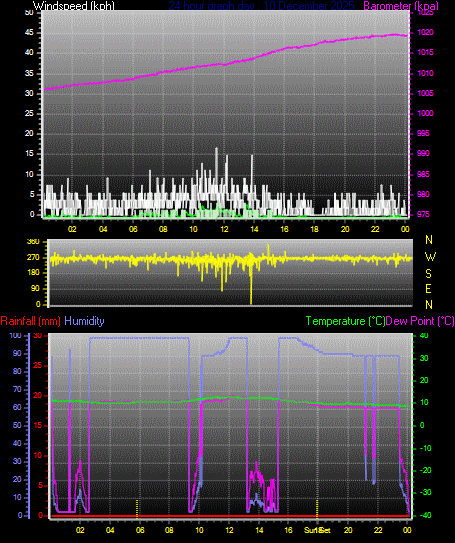
Task: Click -20 on the green temperature axis
Action: [x=426, y=470]
